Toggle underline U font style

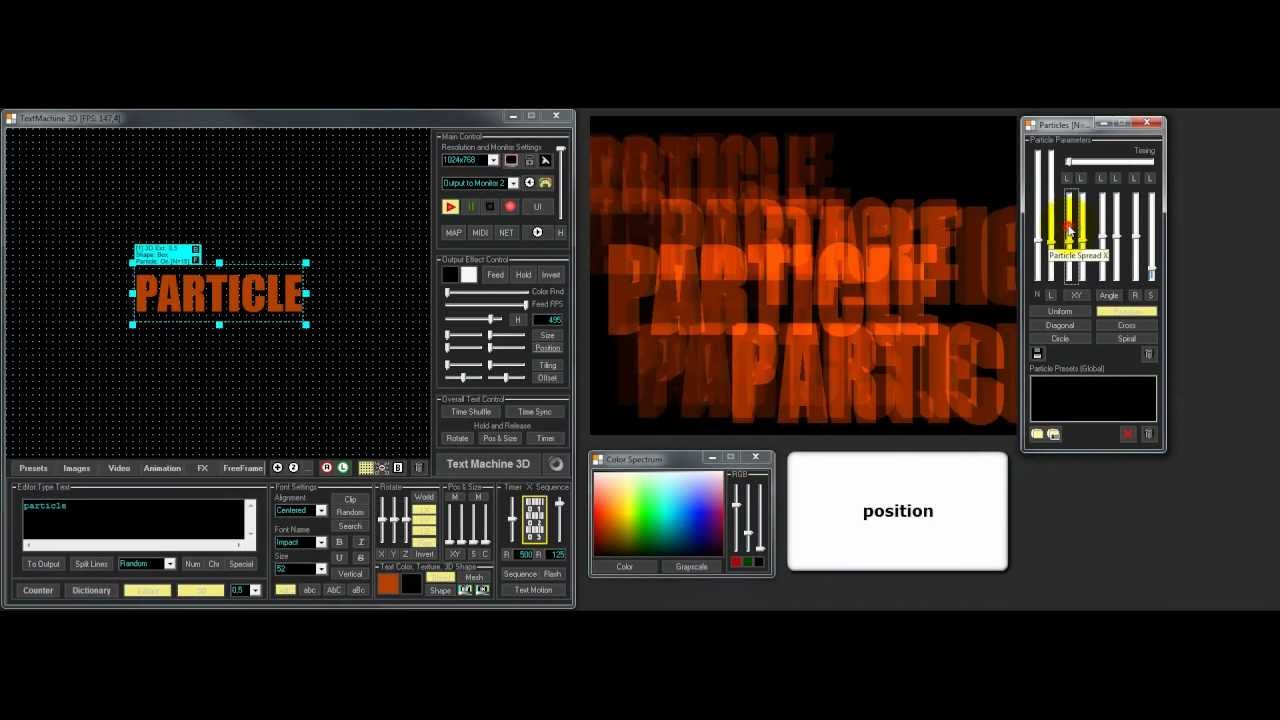tap(339, 558)
